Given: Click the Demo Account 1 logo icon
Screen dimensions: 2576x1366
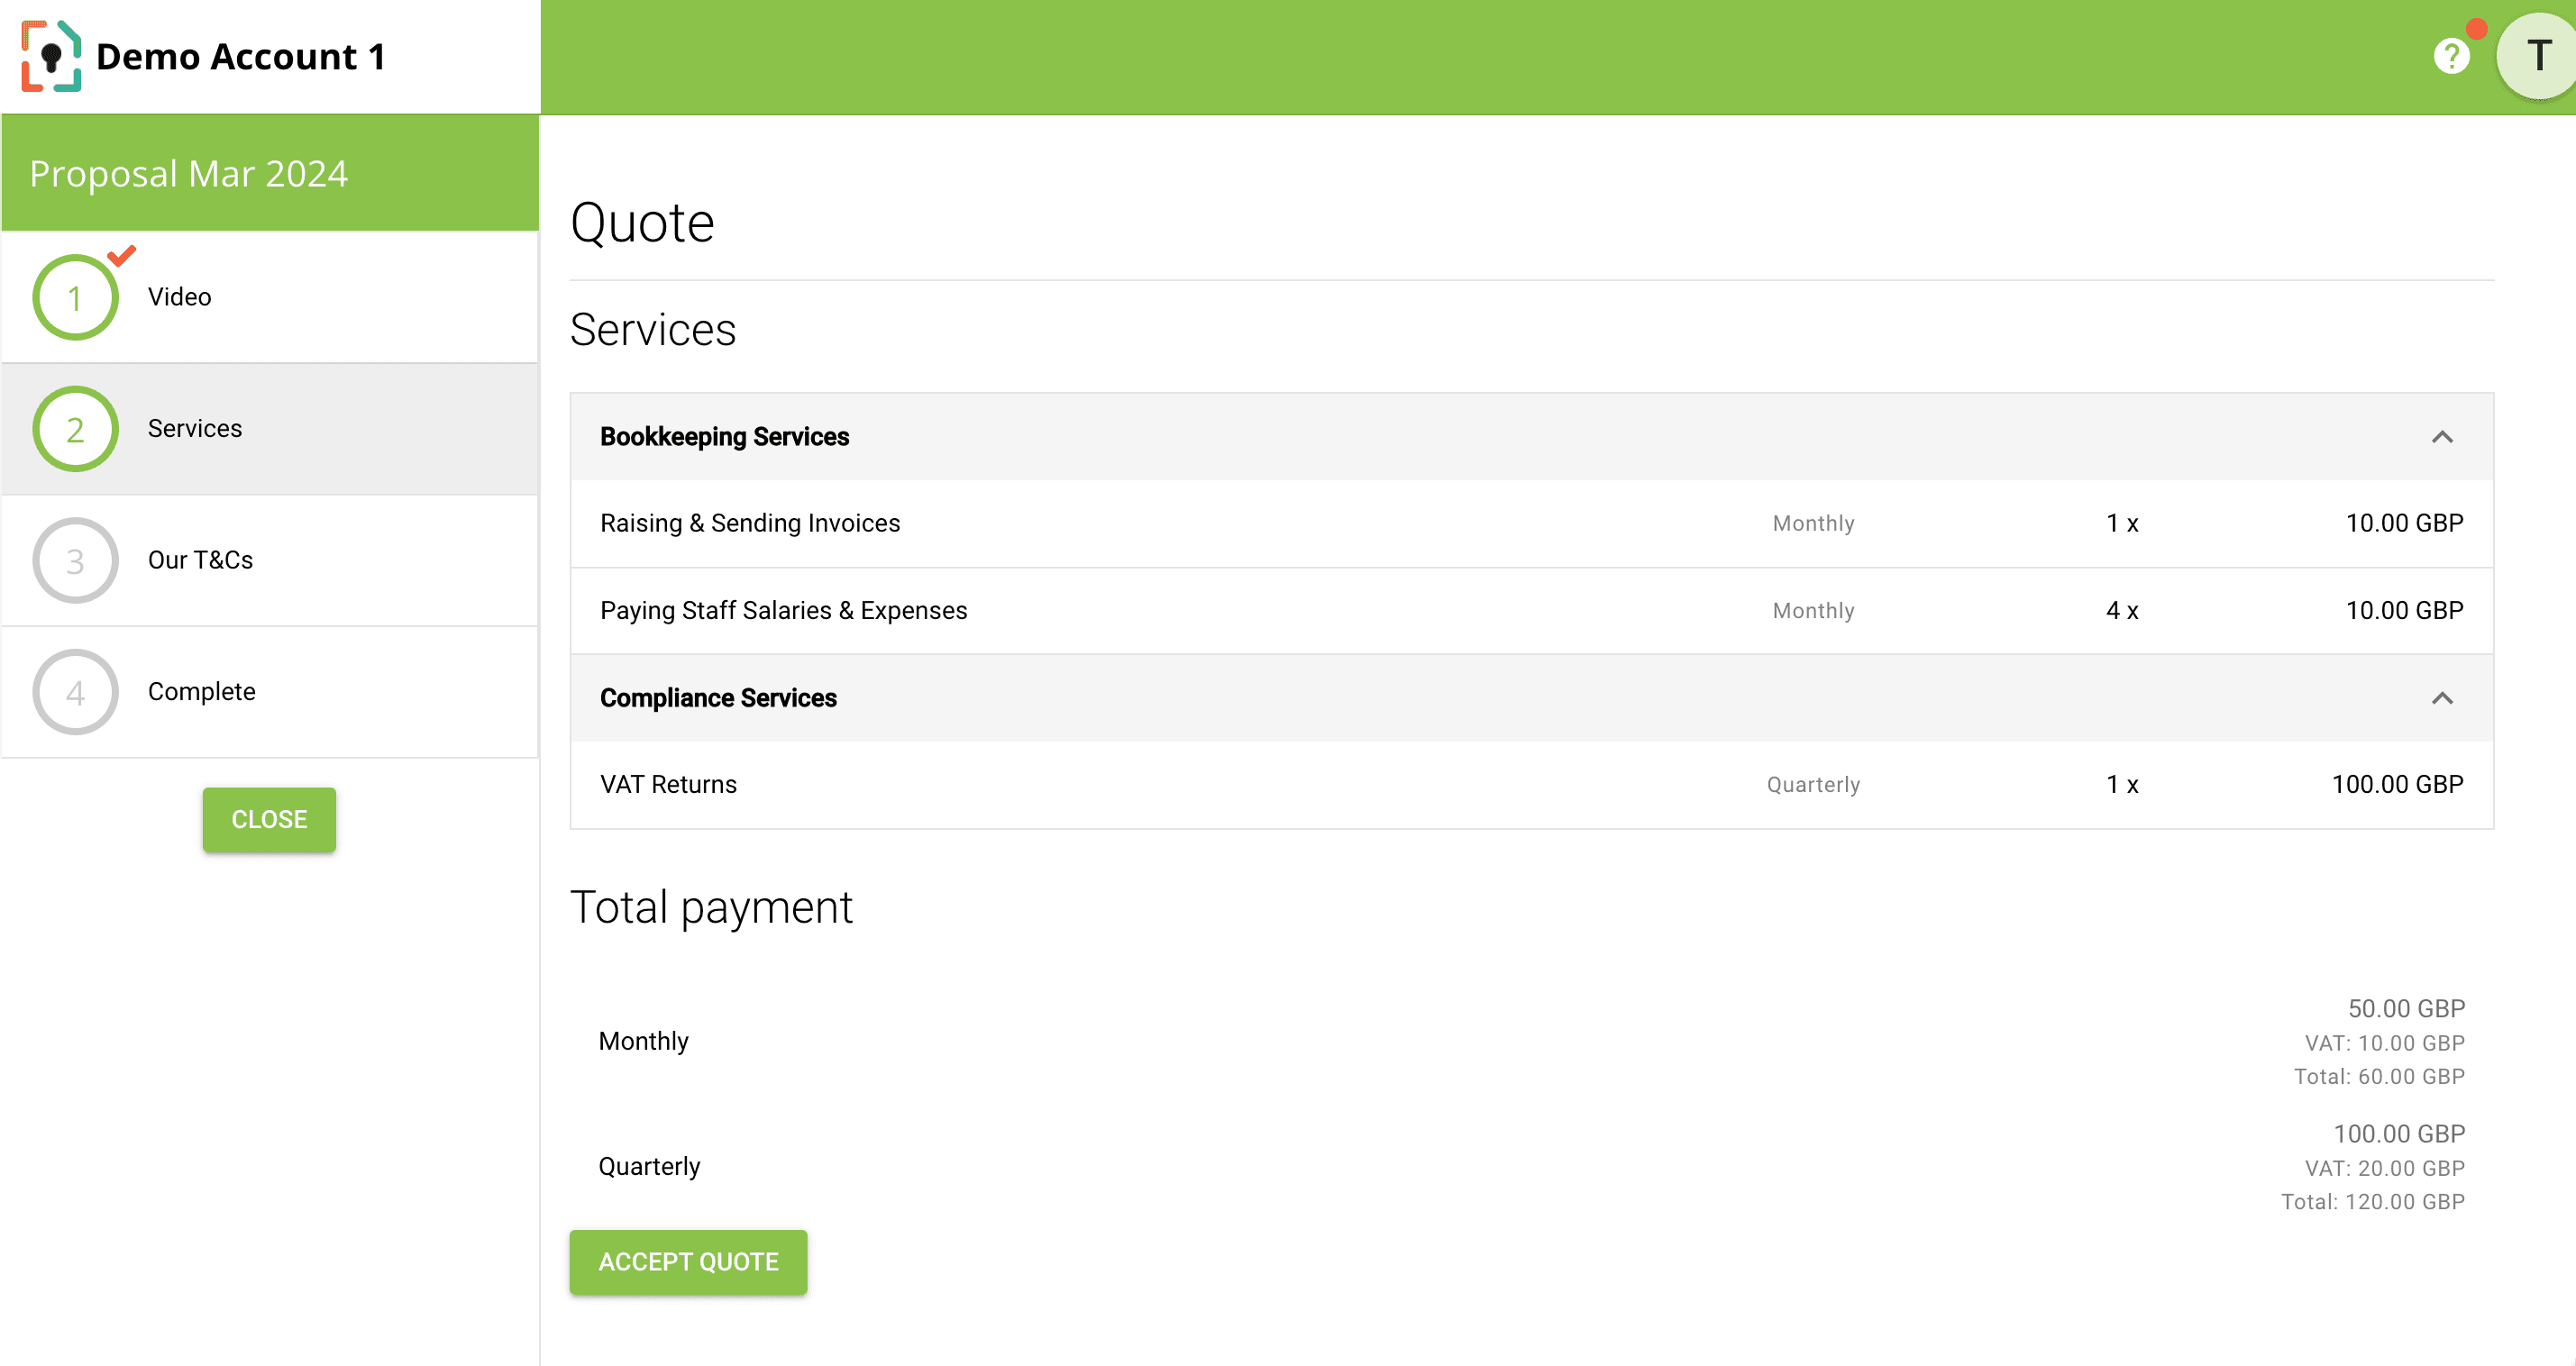Looking at the screenshot, I should (x=53, y=53).
